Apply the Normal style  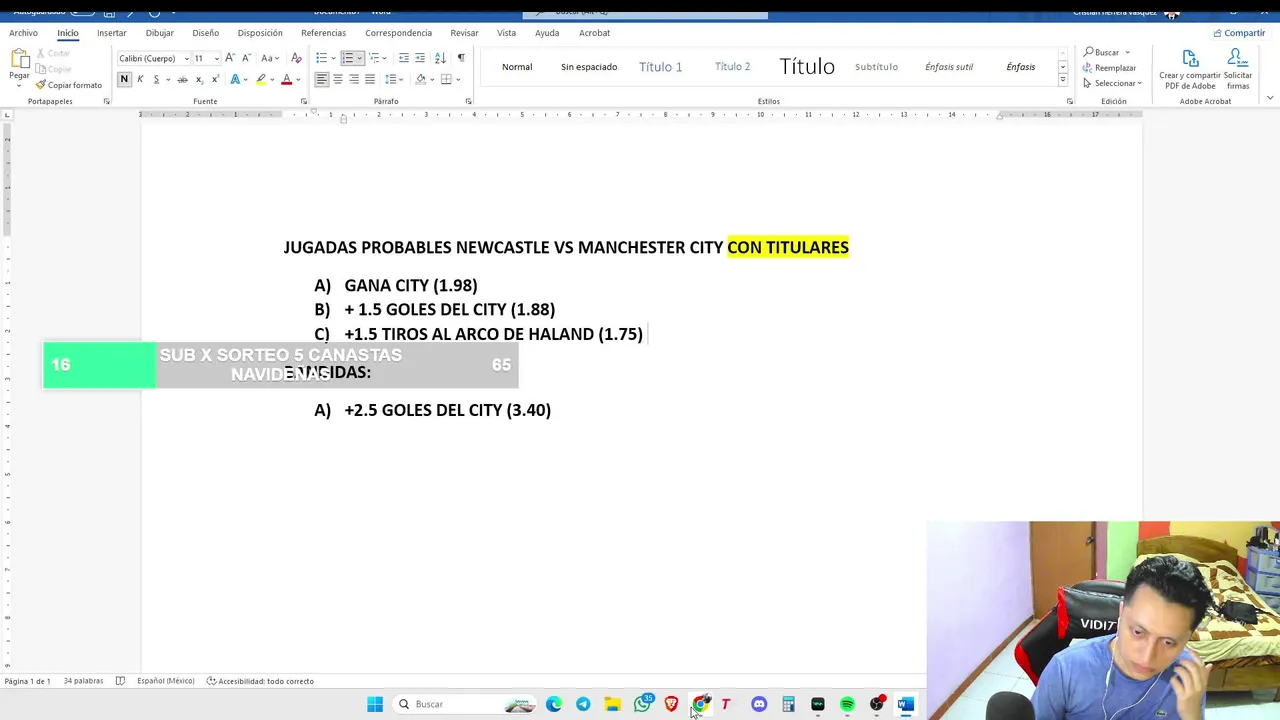pos(517,67)
